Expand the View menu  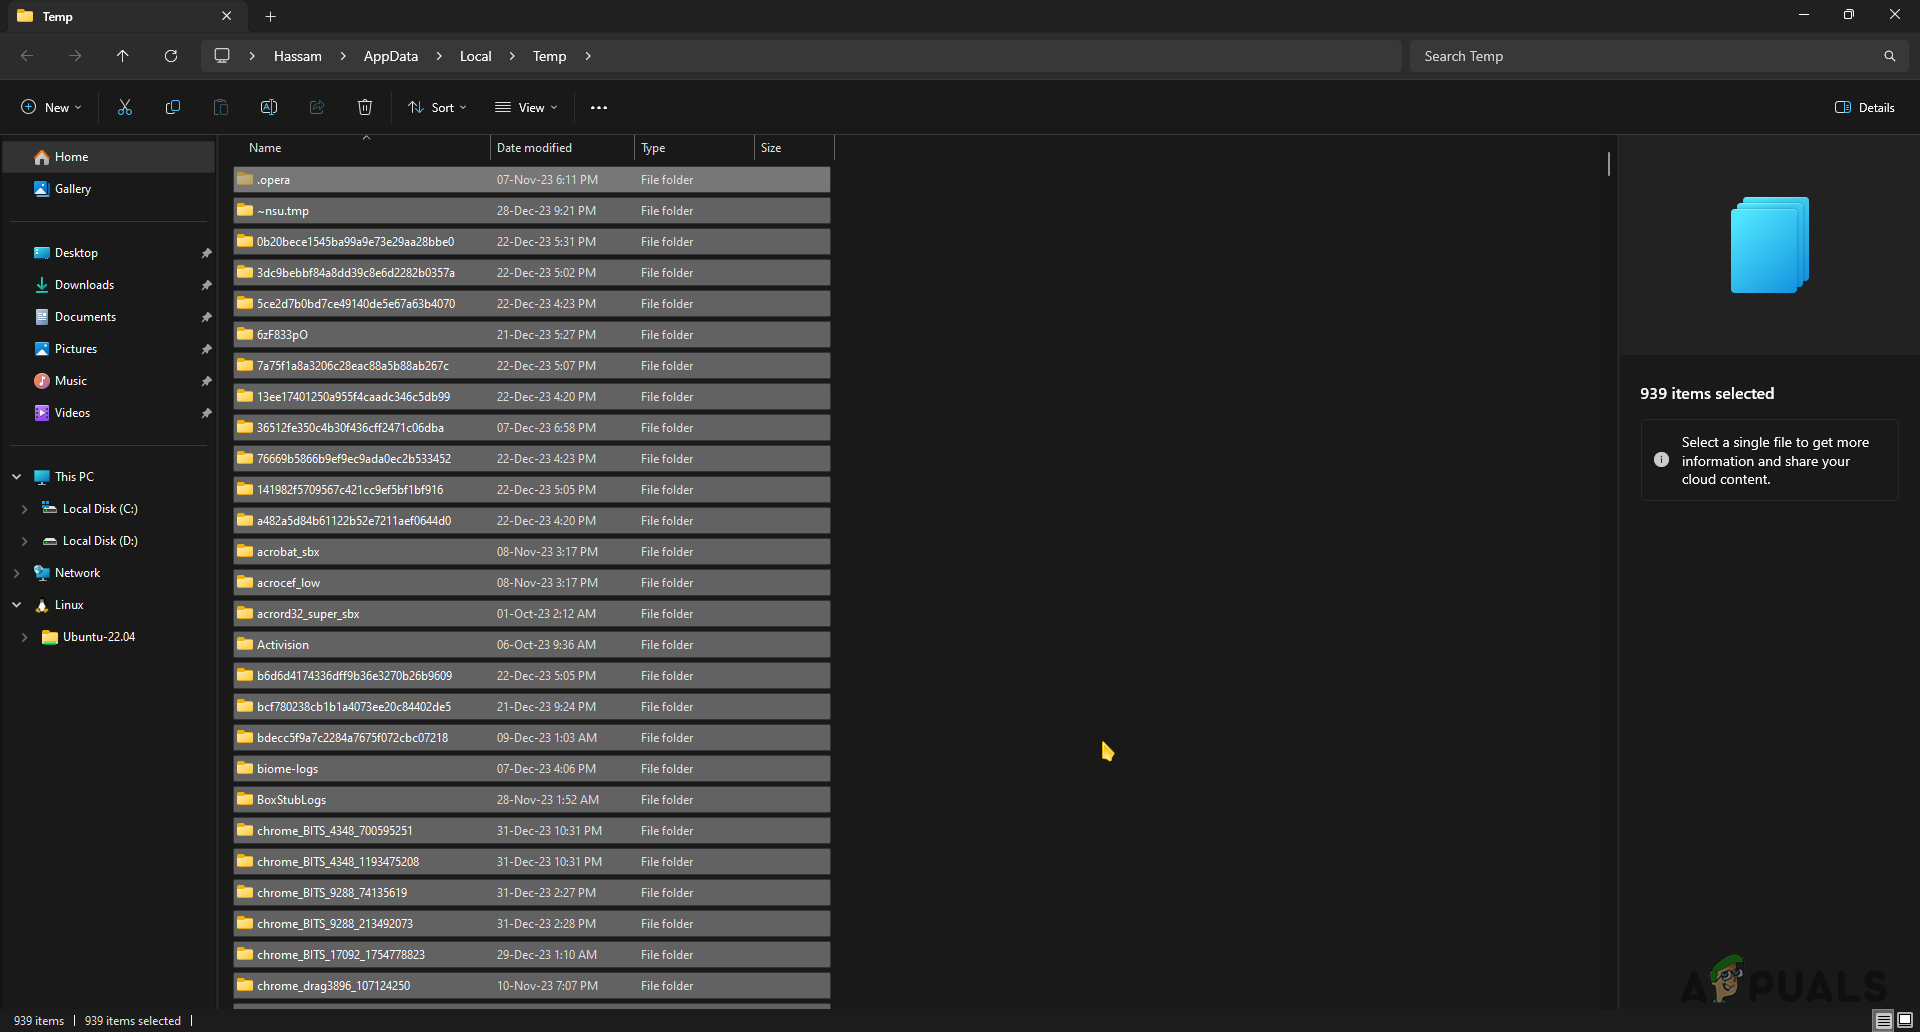pos(525,107)
